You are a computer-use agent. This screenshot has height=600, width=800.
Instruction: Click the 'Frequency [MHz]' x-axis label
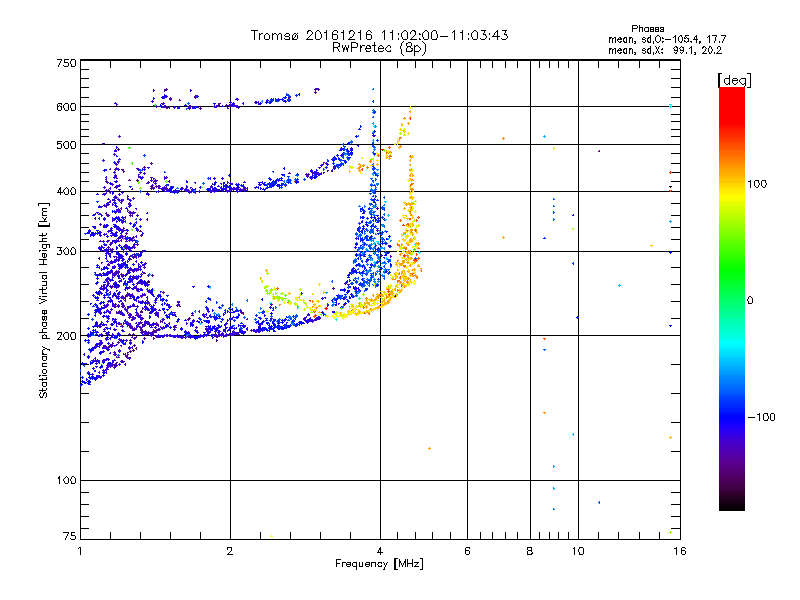click(379, 564)
